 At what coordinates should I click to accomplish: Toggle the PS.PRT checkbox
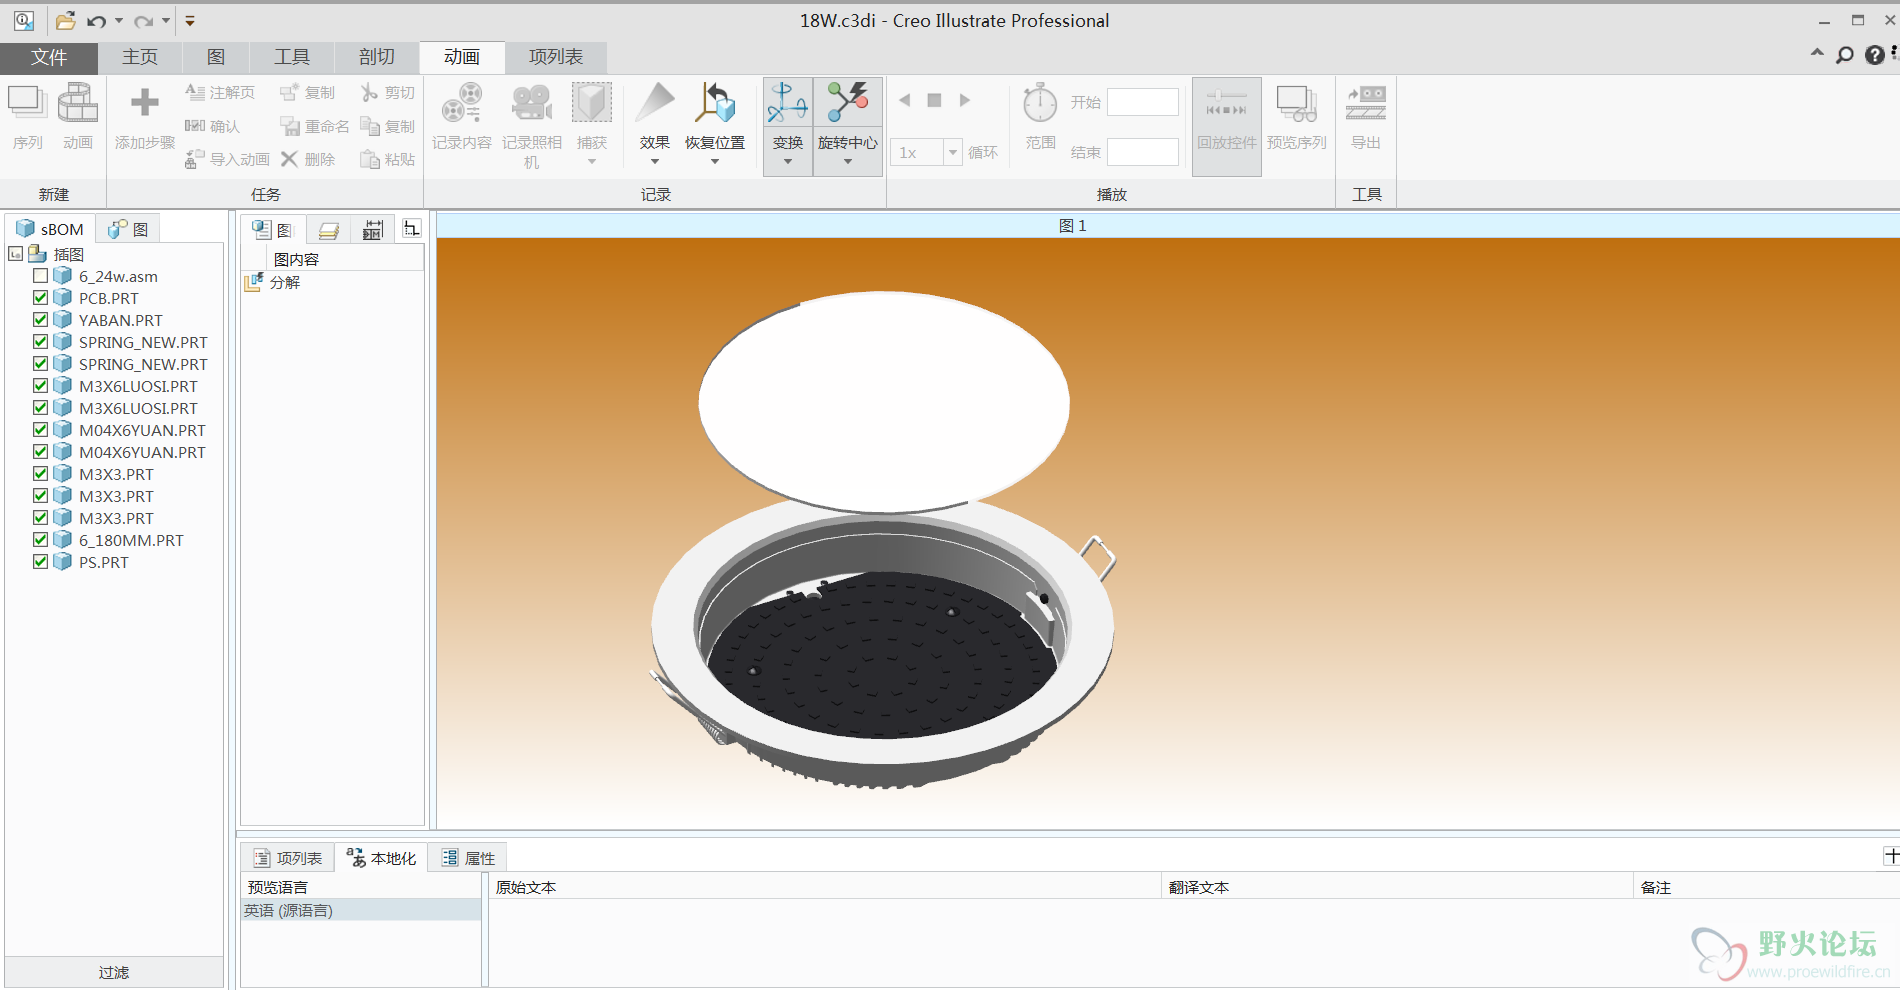point(40,562)
